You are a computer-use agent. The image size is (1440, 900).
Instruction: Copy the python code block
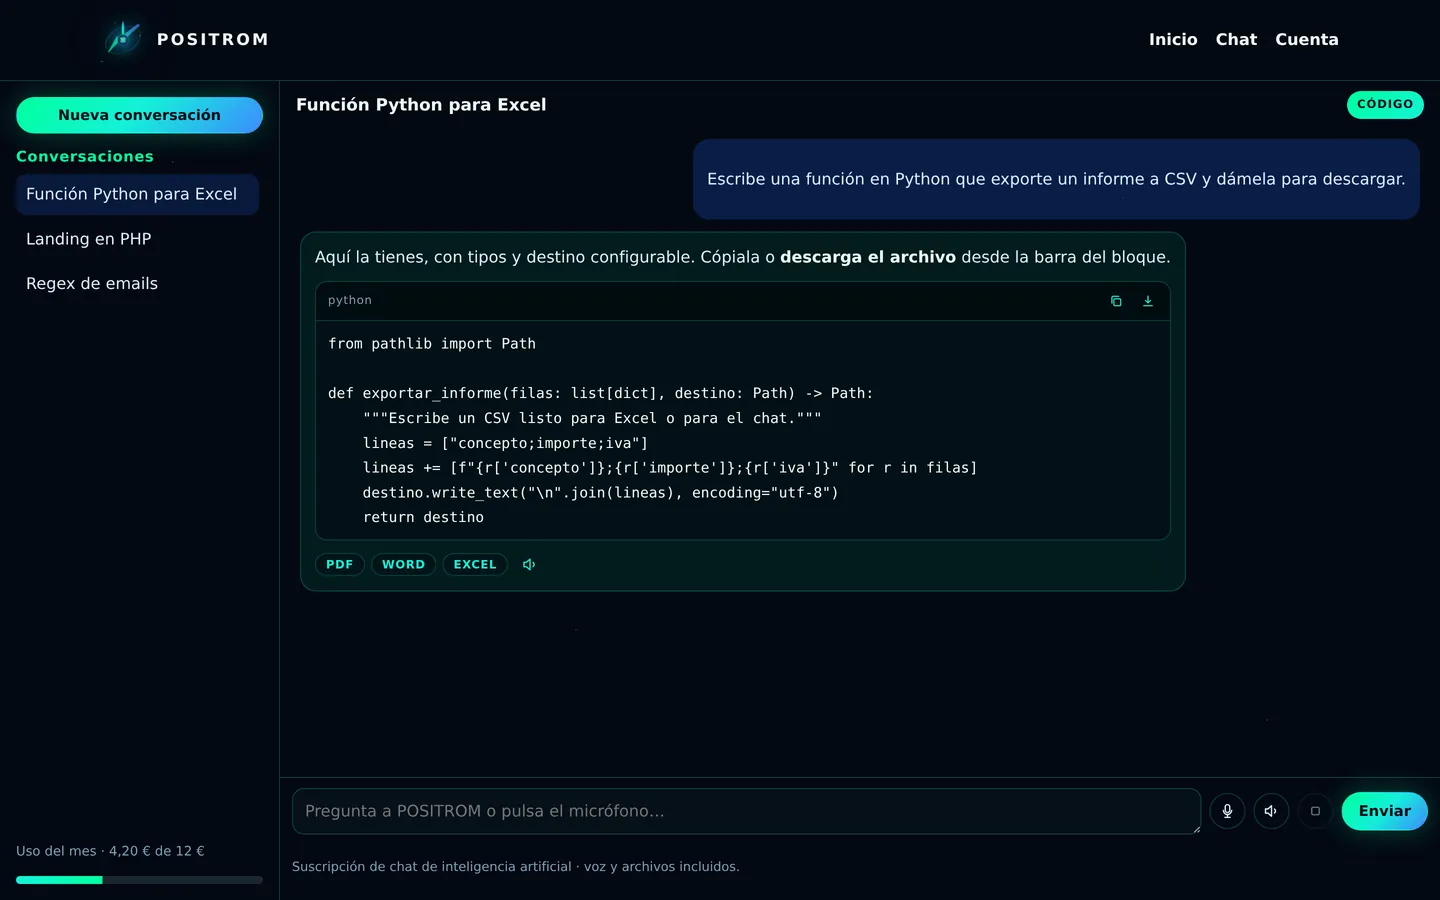point(1116,301)
